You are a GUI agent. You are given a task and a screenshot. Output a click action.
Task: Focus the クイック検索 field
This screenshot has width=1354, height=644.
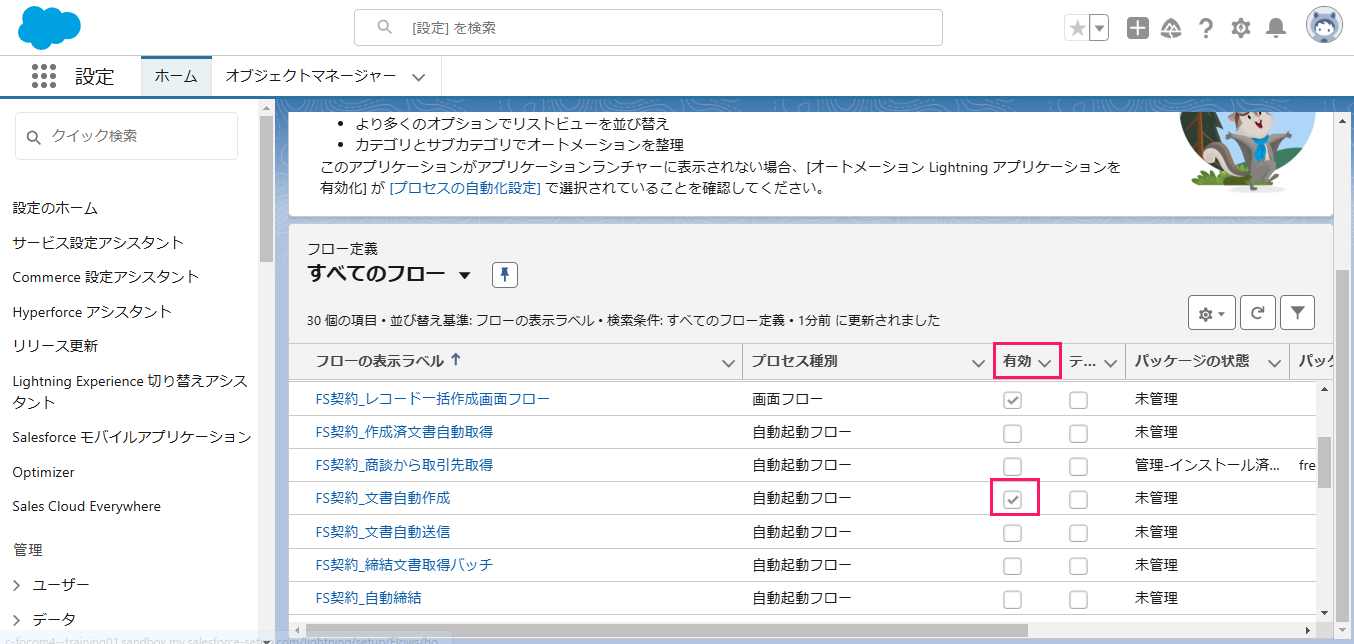(x=126, y=136)
